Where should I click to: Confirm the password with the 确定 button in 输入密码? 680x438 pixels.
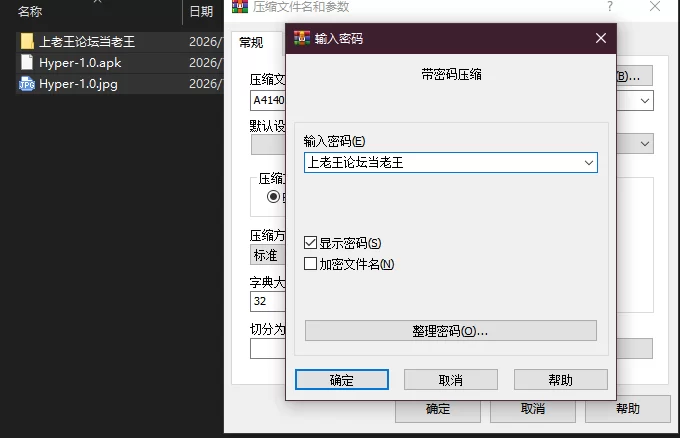click(342, 380)
